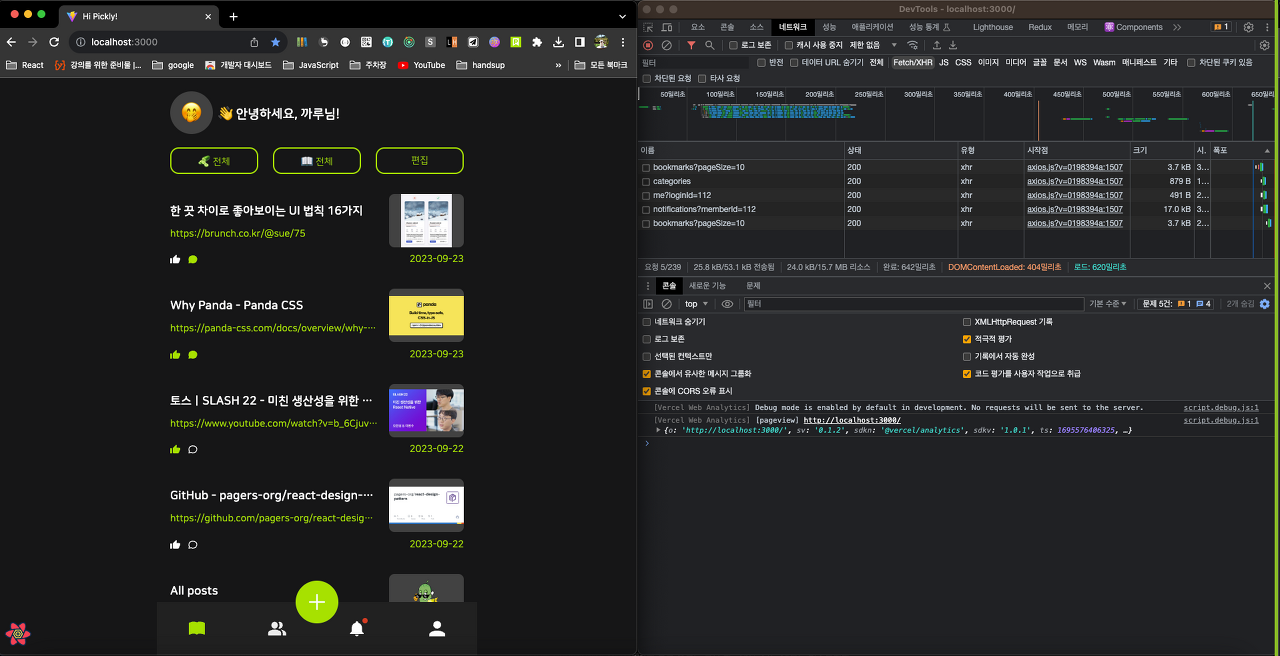The width and height of the screenshot is (1280, 656).
Task: Create a live expression with the eye icon
Action: [727, 304]
